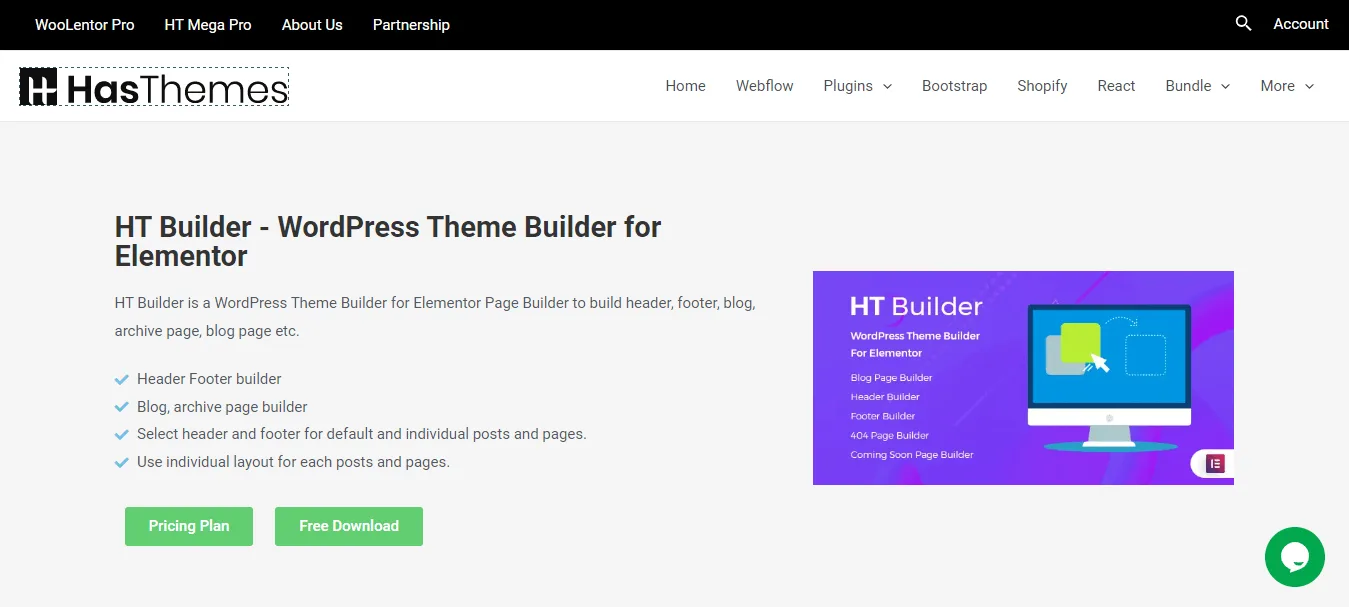Open the Bootstrap menu item
Screen dimensions: 1349x607
pos(954,86)
